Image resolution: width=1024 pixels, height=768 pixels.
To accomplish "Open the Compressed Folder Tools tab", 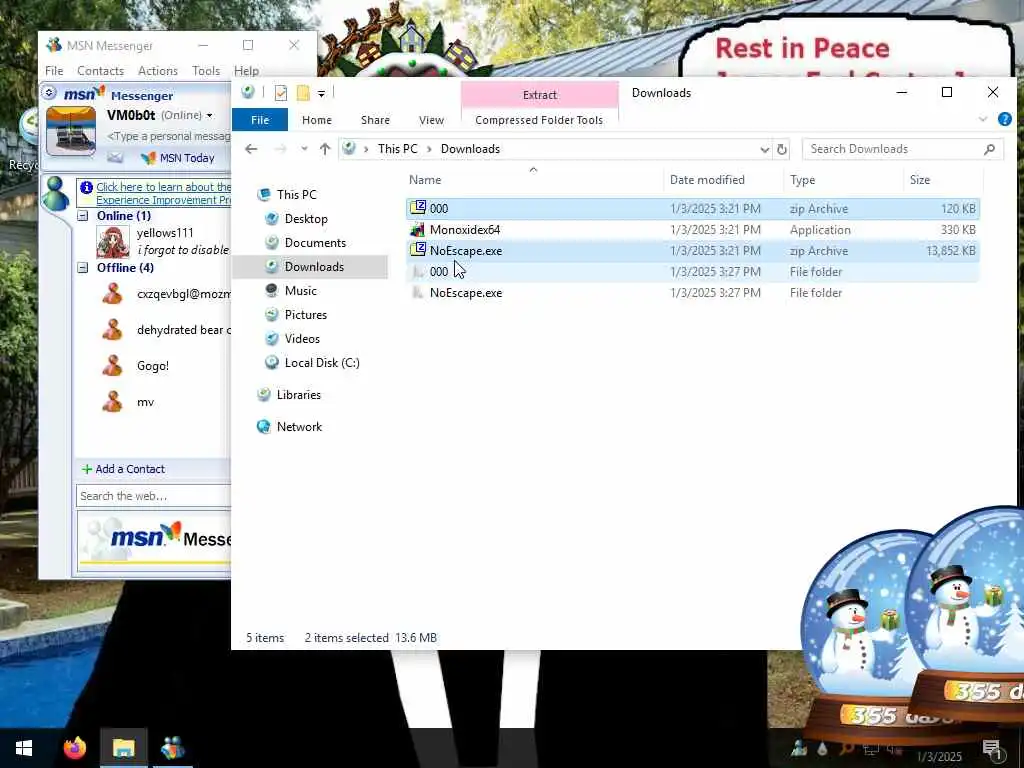I will [539, 120].
